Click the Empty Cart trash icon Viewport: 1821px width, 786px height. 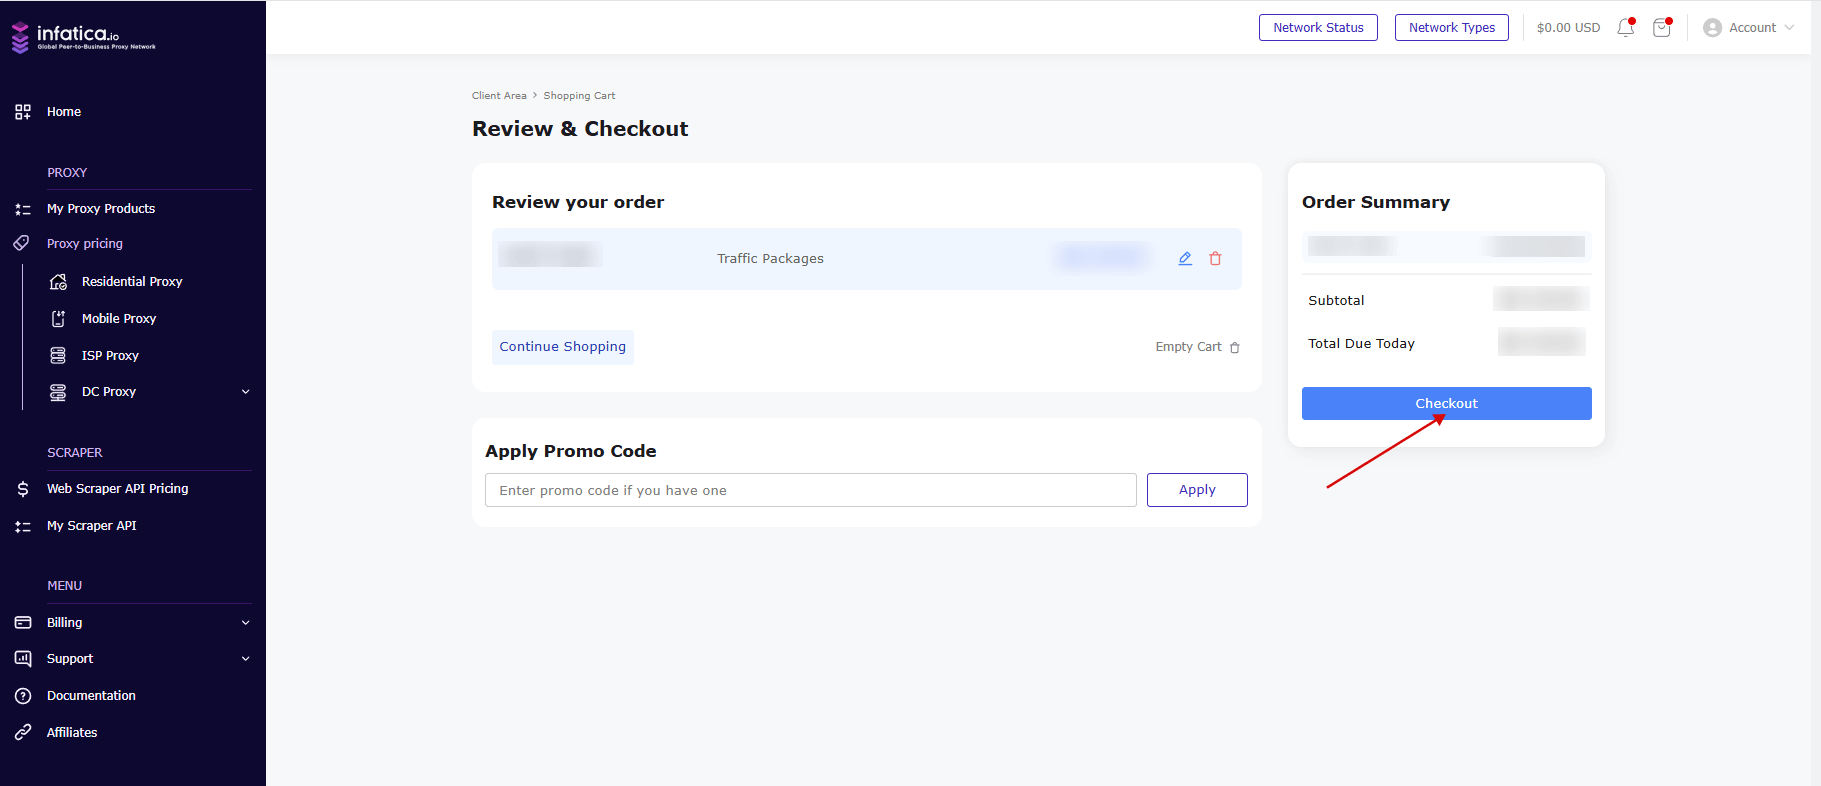pyautogui.click(x=1235, y=348)
